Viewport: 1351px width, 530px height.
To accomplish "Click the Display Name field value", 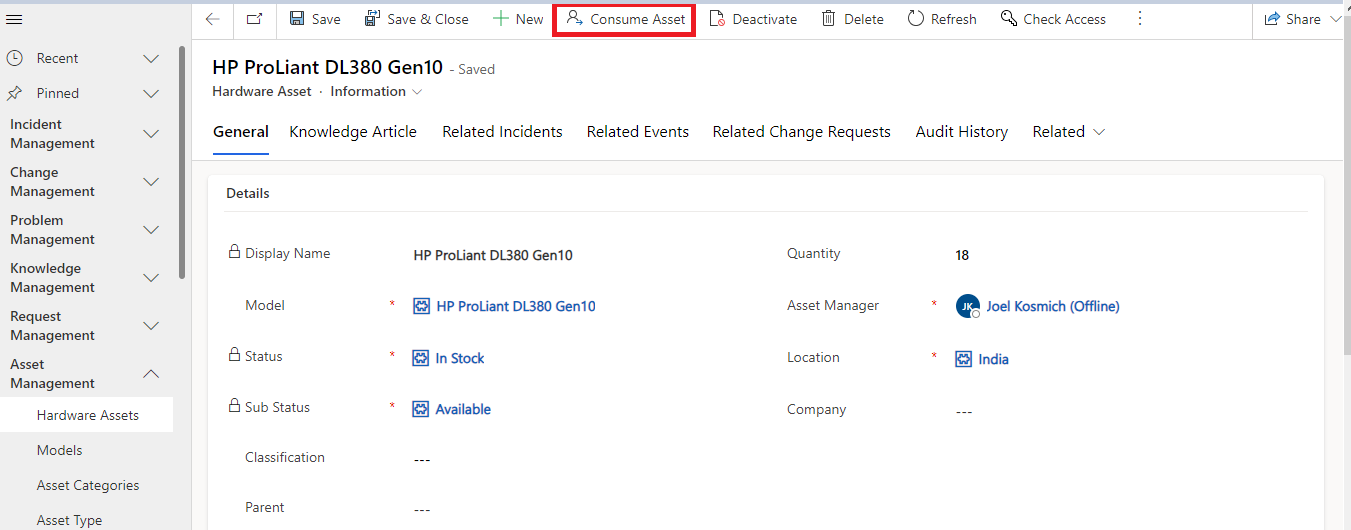I will (493, 255).
